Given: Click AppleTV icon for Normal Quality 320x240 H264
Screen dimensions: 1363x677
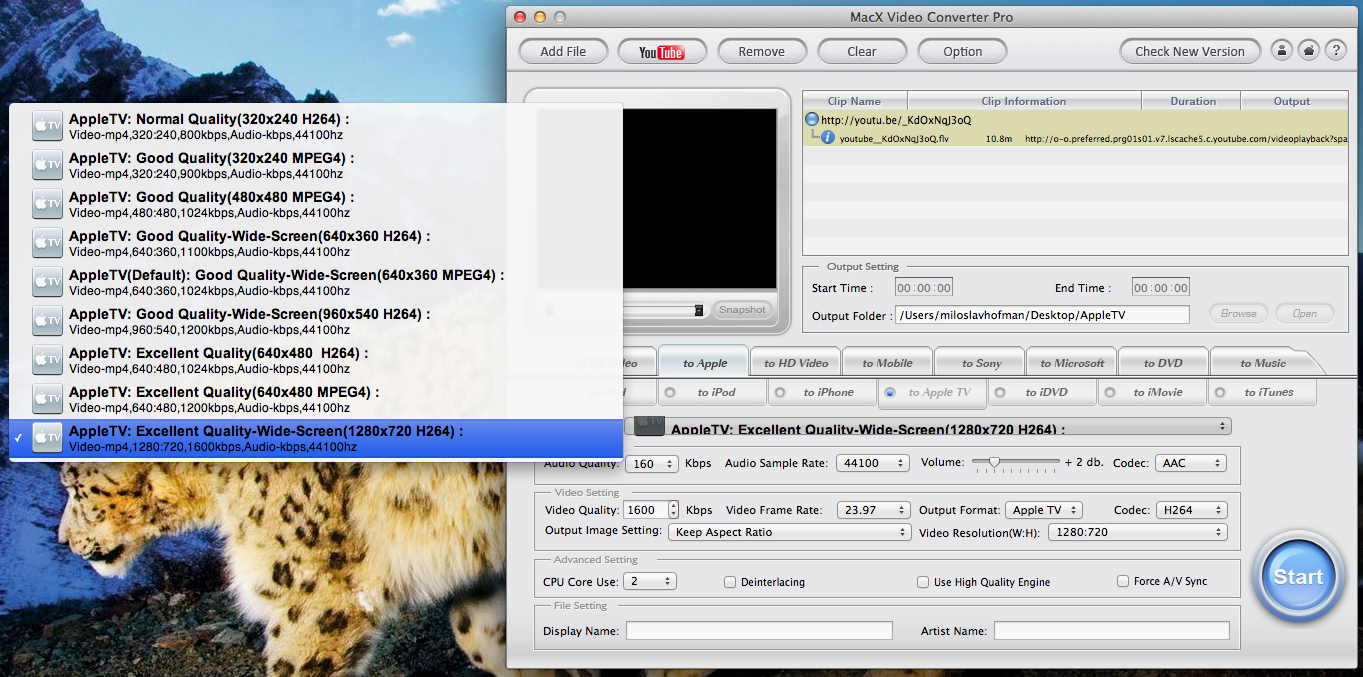Looking at the screenshot, I should (x=47, y=125).
